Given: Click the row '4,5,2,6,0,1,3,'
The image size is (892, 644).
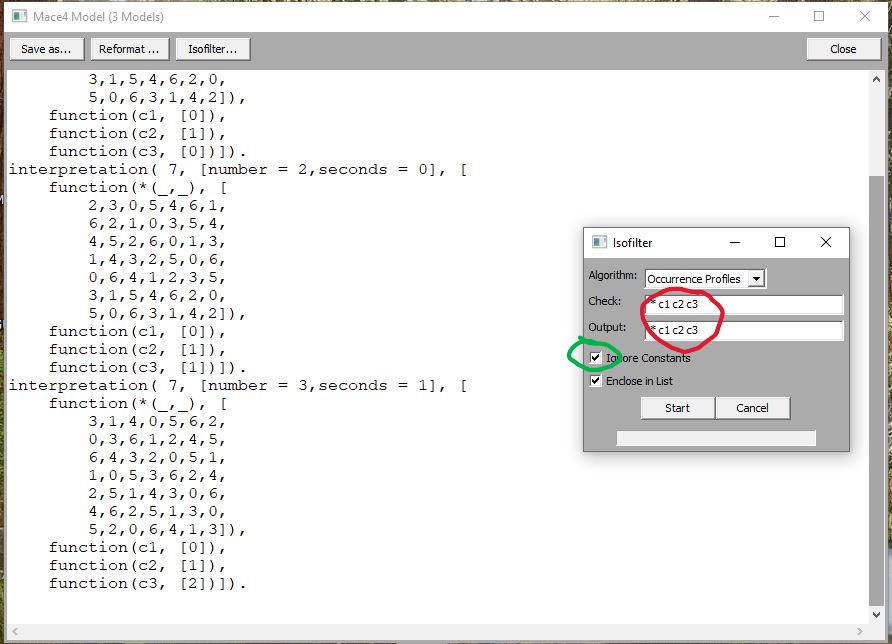Looking at the screenshot, I should [x=157, y=242].
